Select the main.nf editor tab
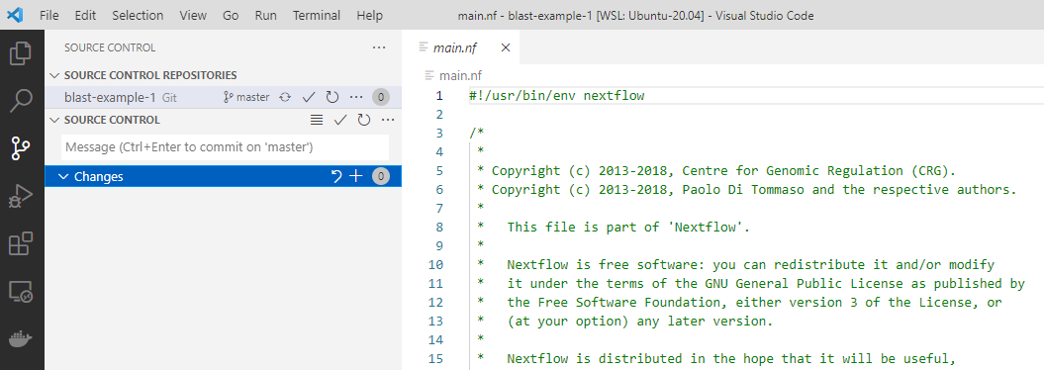The height and width of the screenshot is (370, 1044). pos(460,48)
